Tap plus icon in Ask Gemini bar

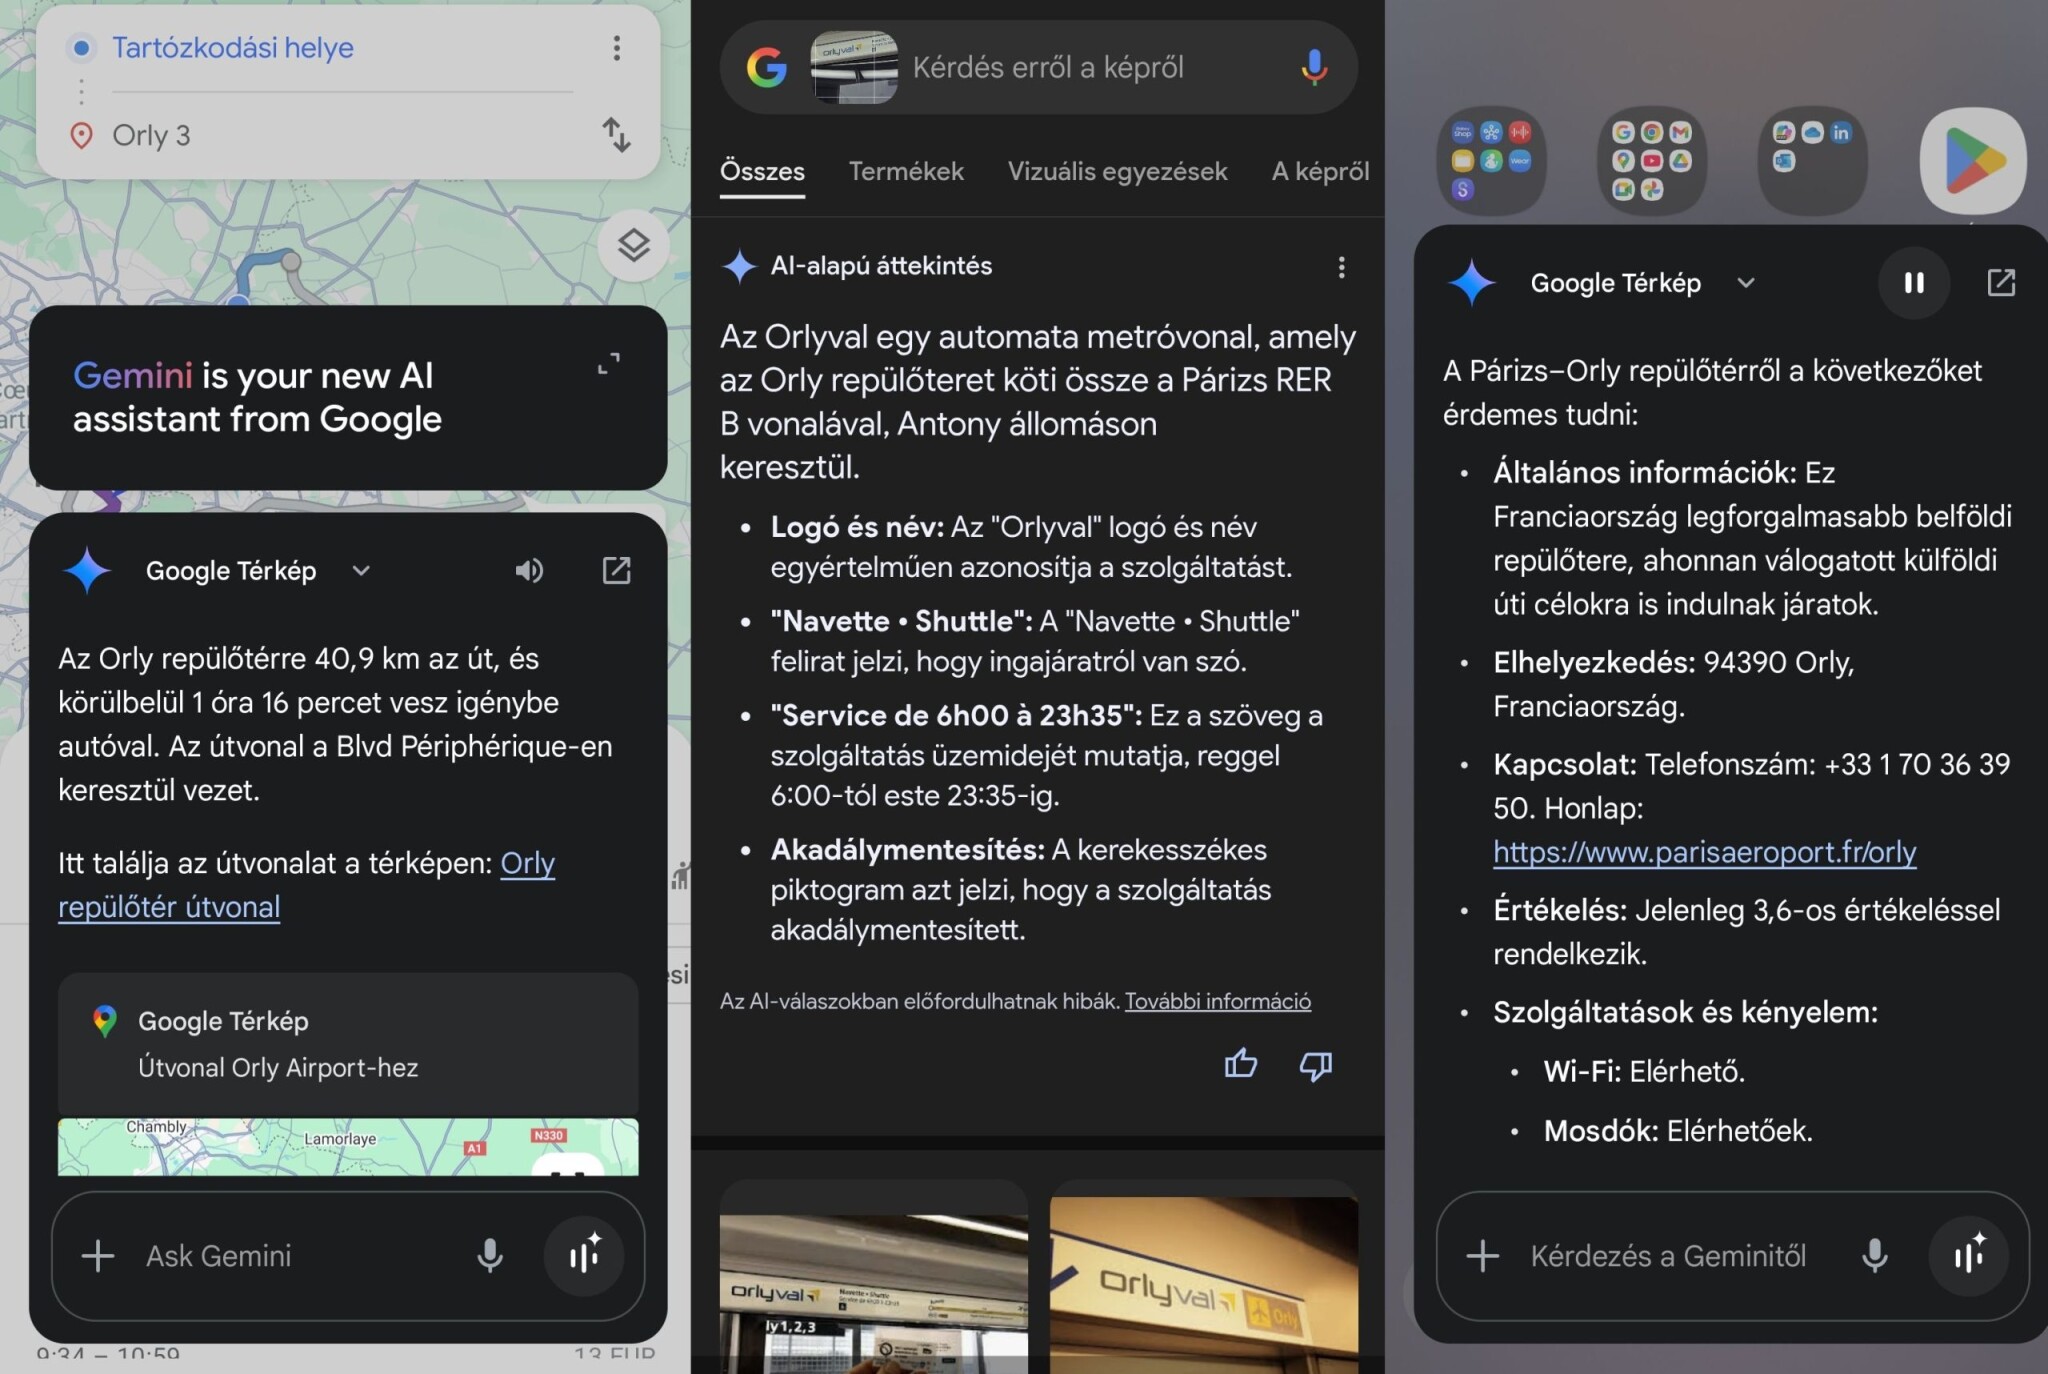tap(98, 1256)
